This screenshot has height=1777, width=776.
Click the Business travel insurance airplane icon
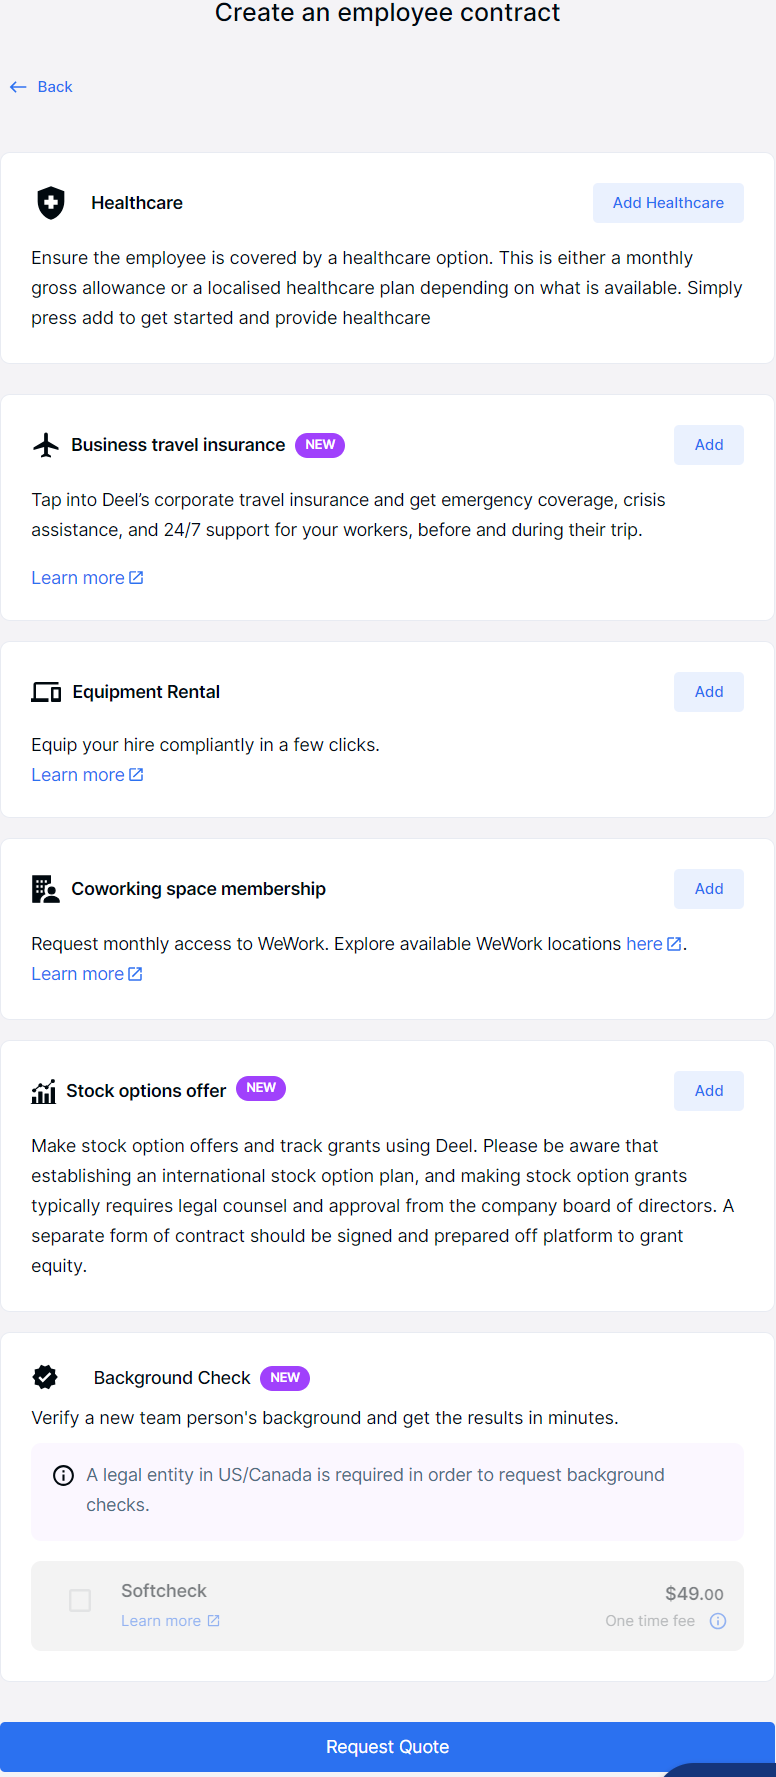(x=46, y=445)
